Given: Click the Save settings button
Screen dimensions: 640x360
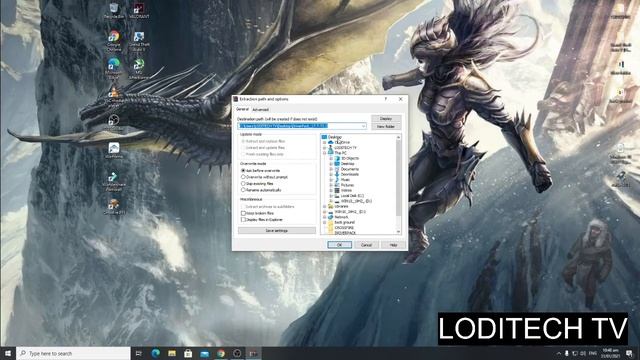Looking at the screenshot, I should point(277,231).
